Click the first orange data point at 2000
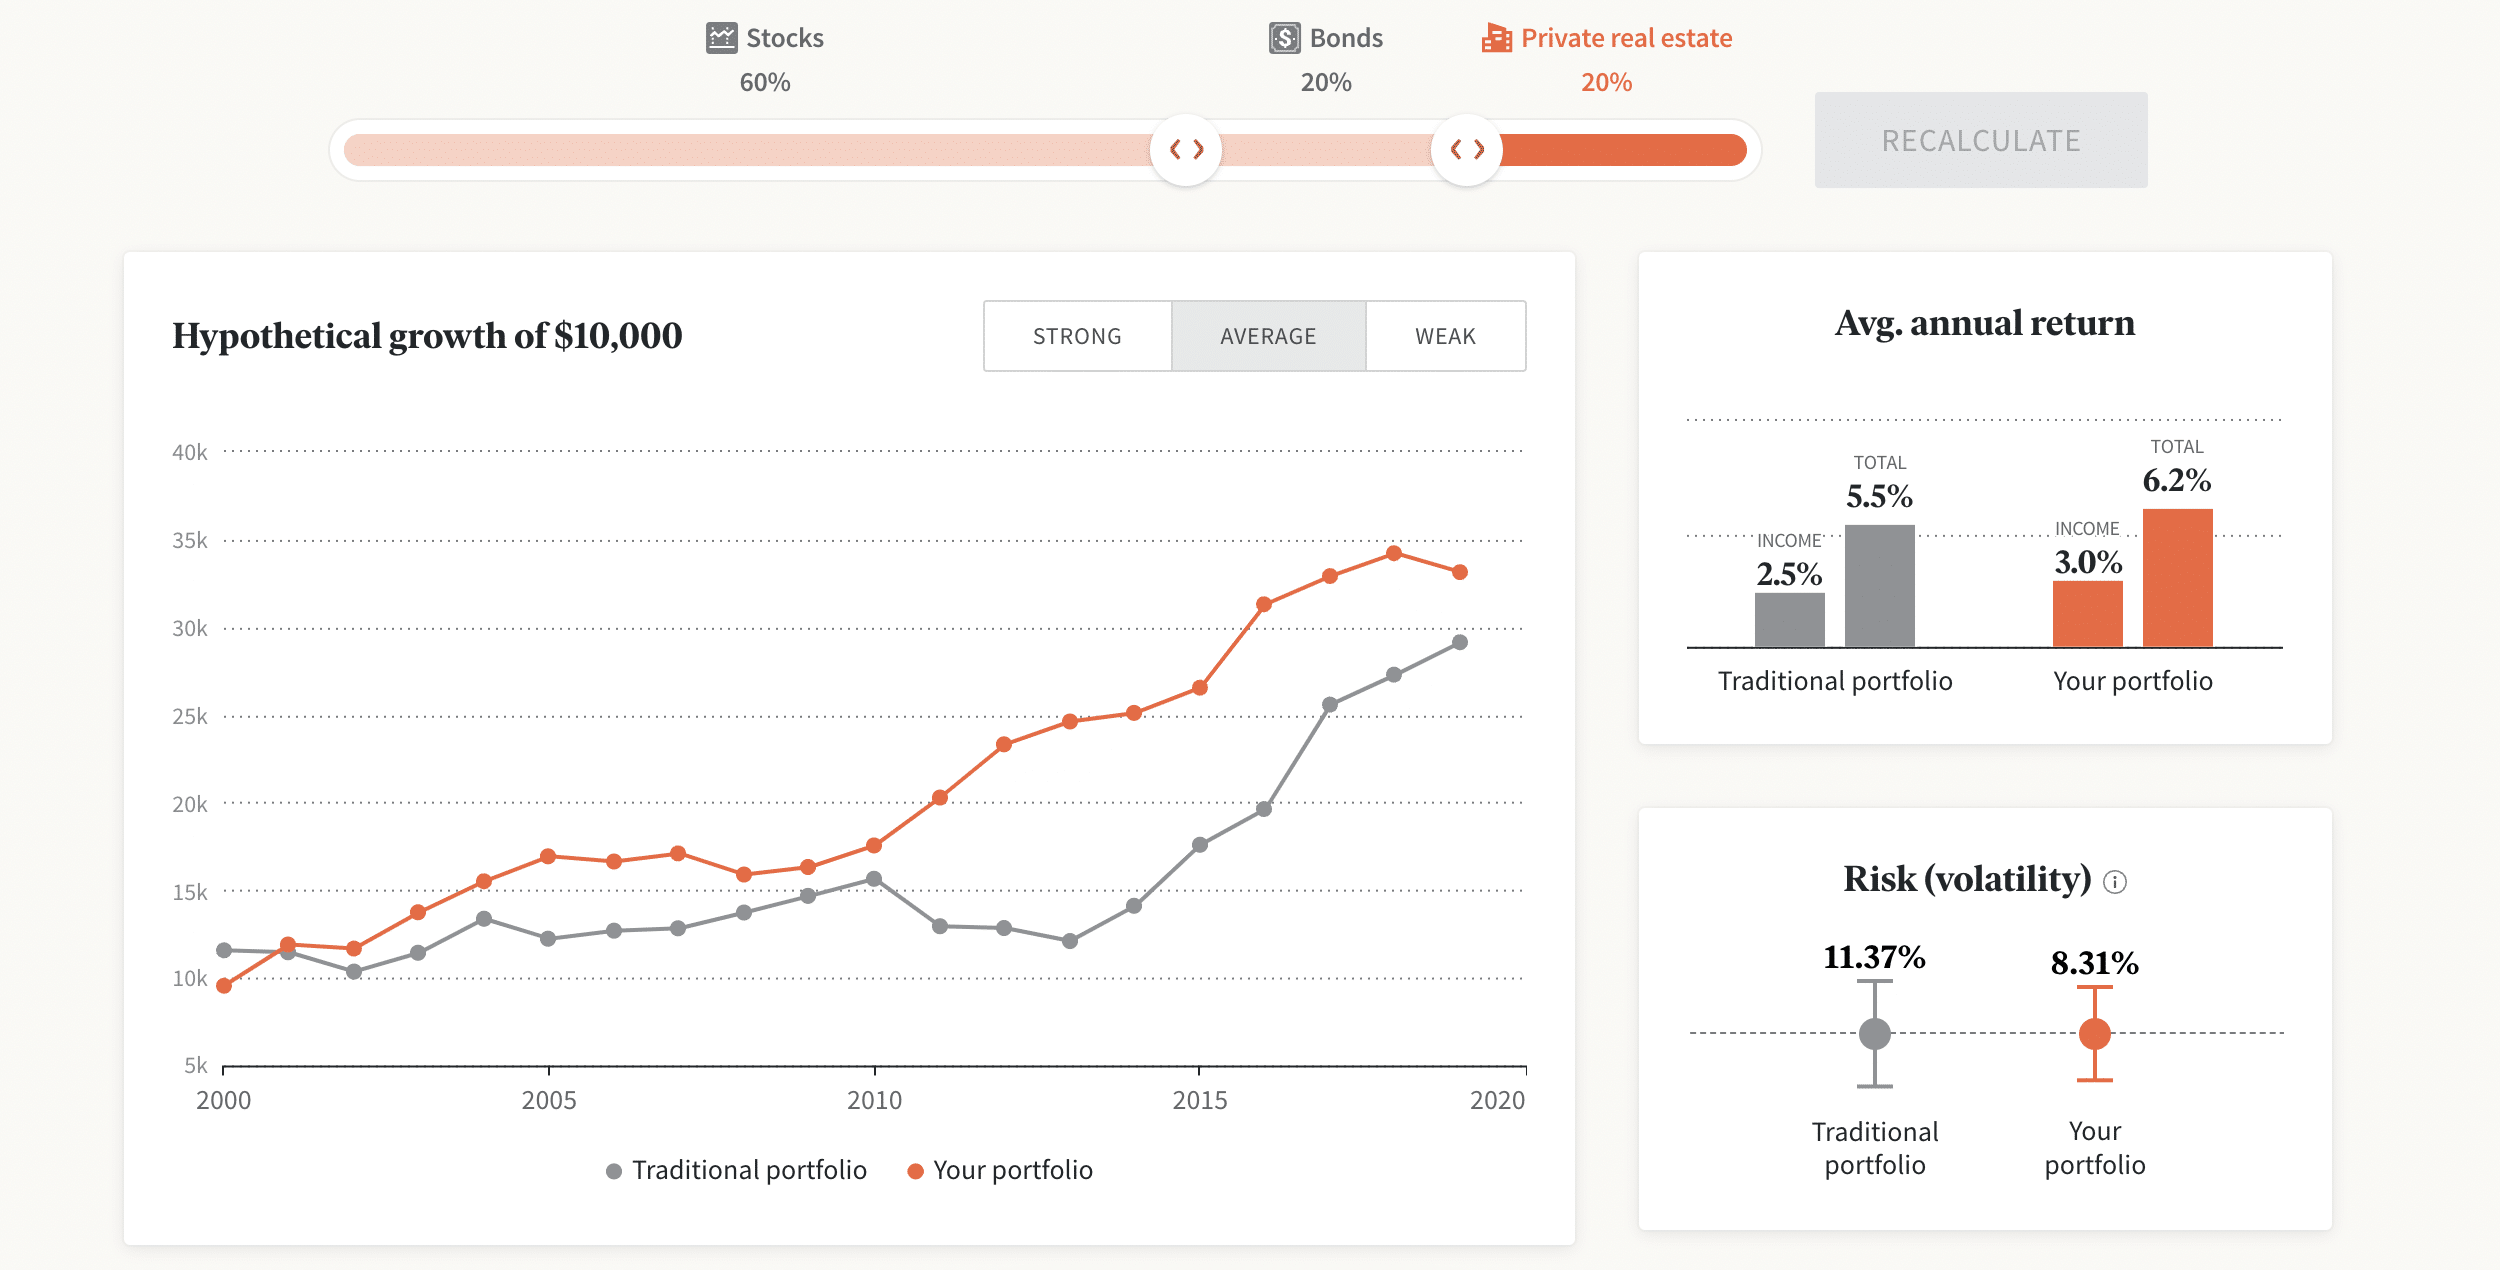2500x1270 pixels. tap(224, 986)
